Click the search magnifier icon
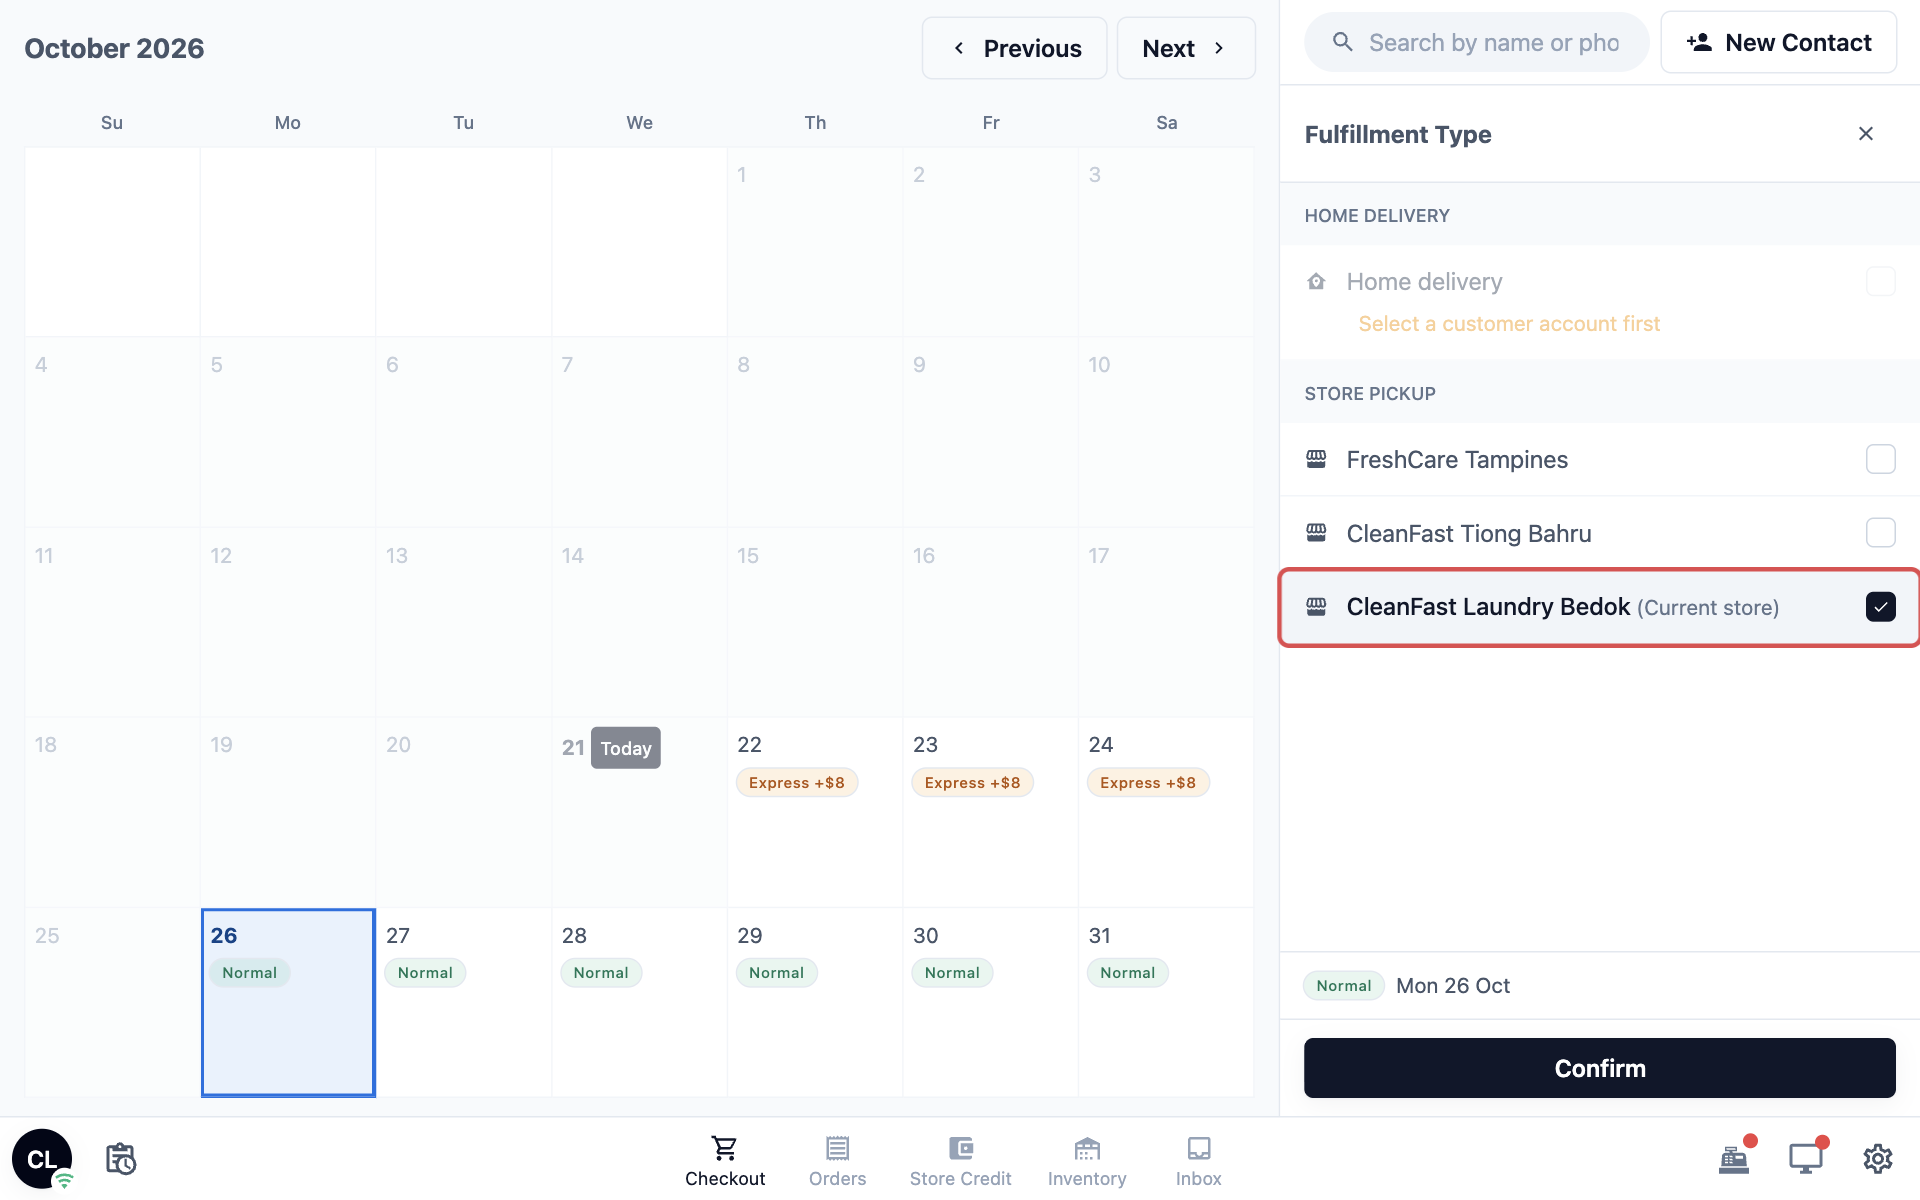1920x1200 pixels. [1343, 42]
